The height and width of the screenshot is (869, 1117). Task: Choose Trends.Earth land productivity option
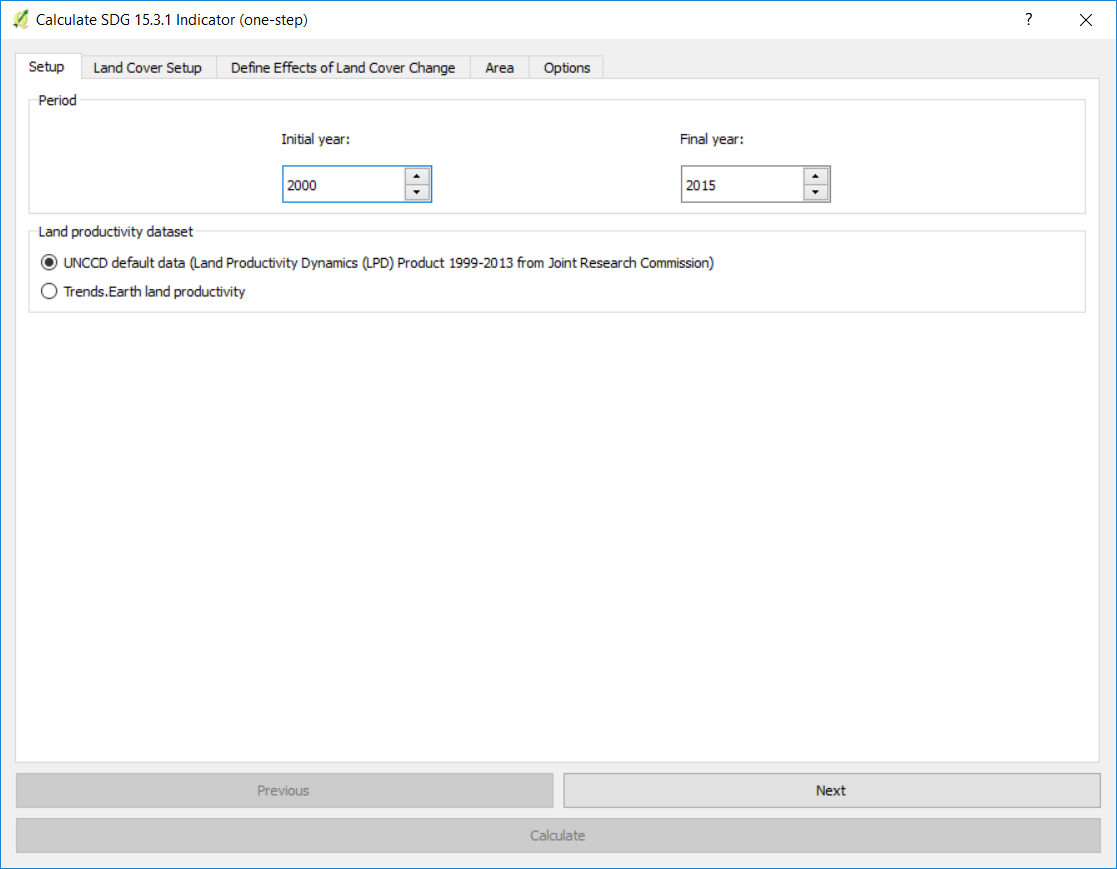point(49,292)
